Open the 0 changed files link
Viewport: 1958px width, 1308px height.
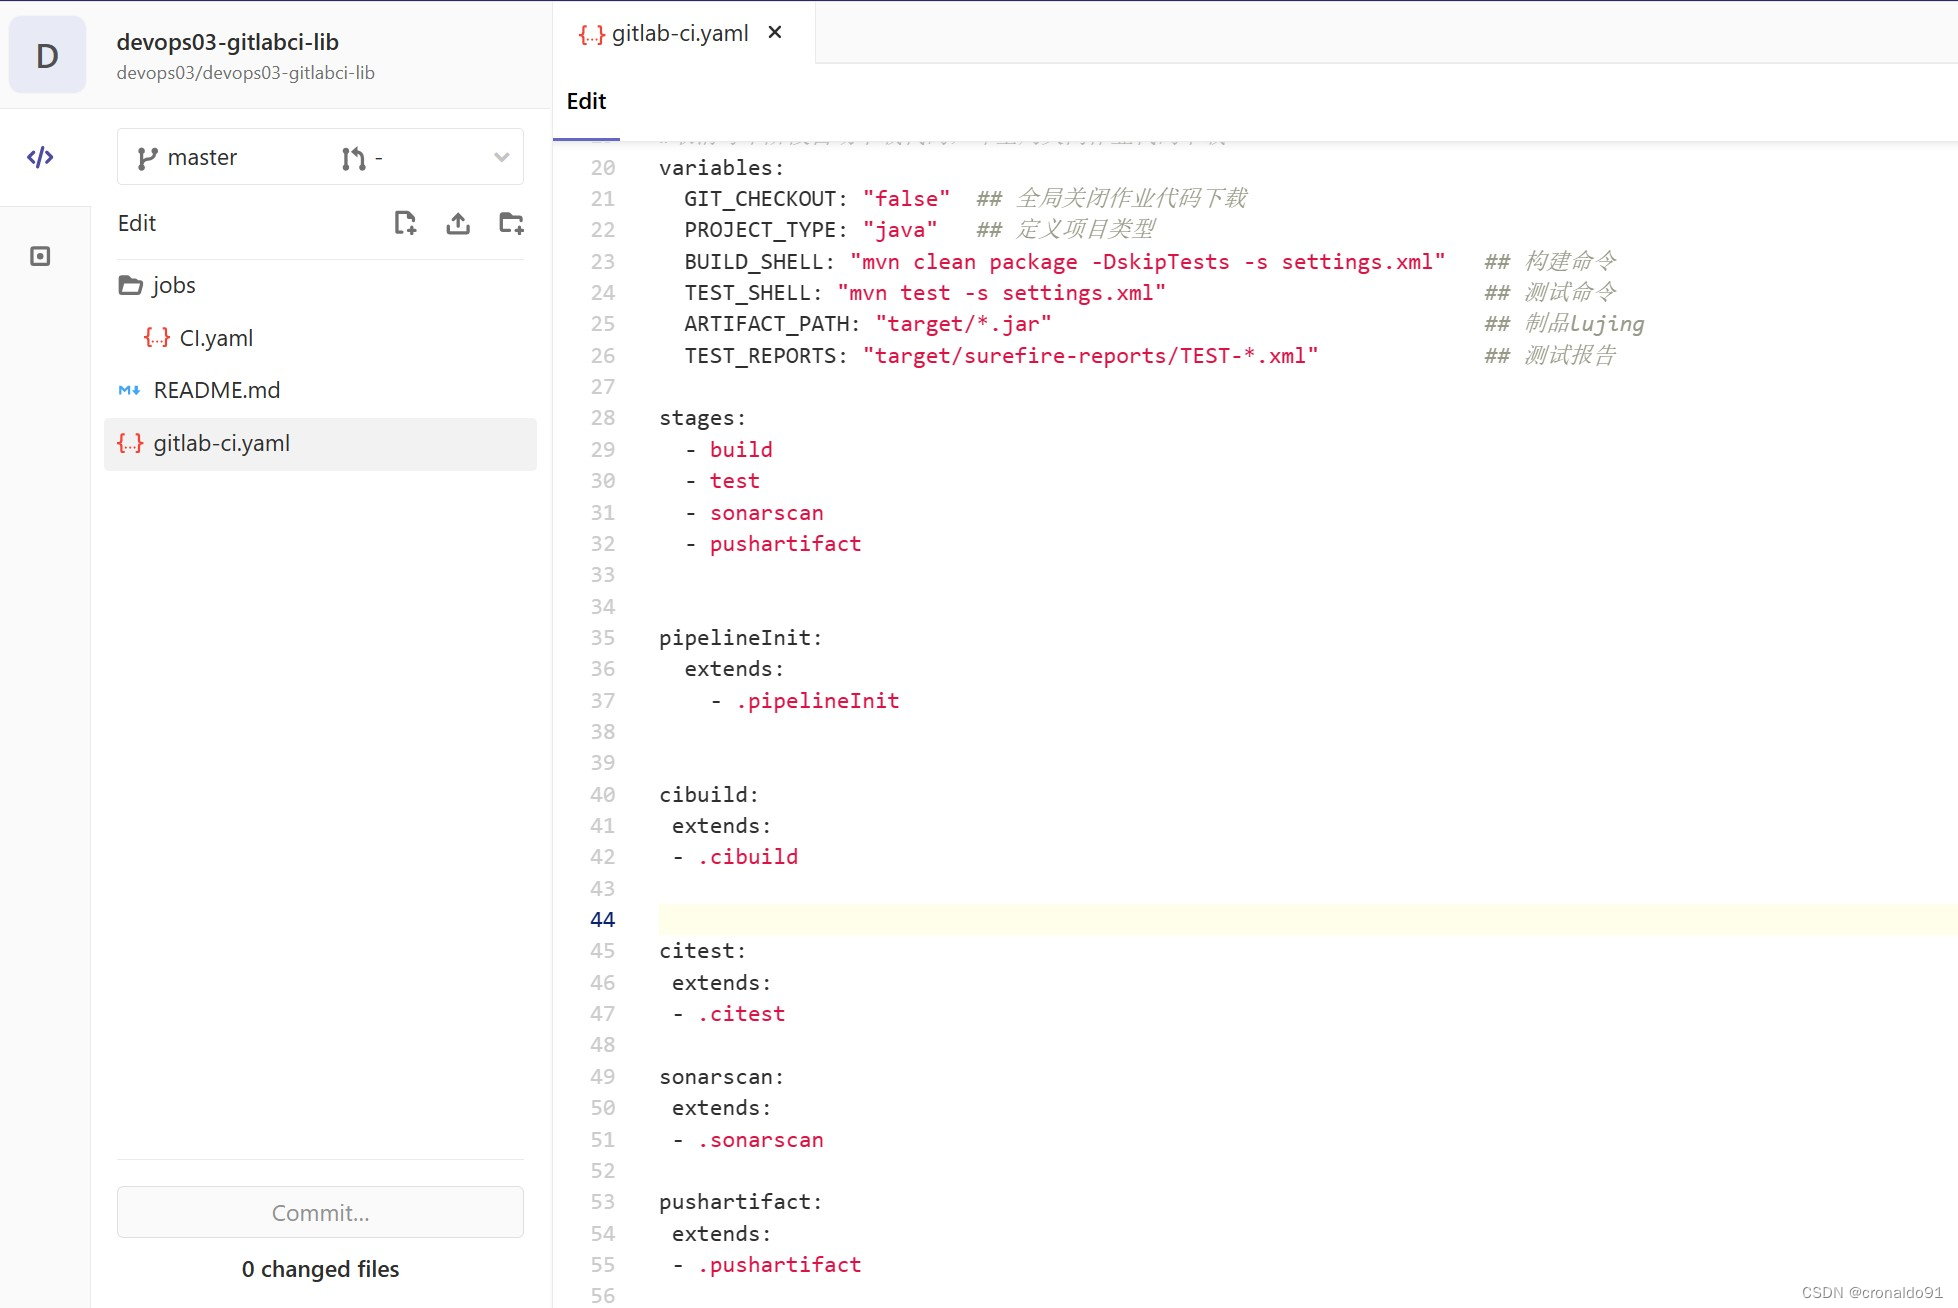[x=319, y=1269]
